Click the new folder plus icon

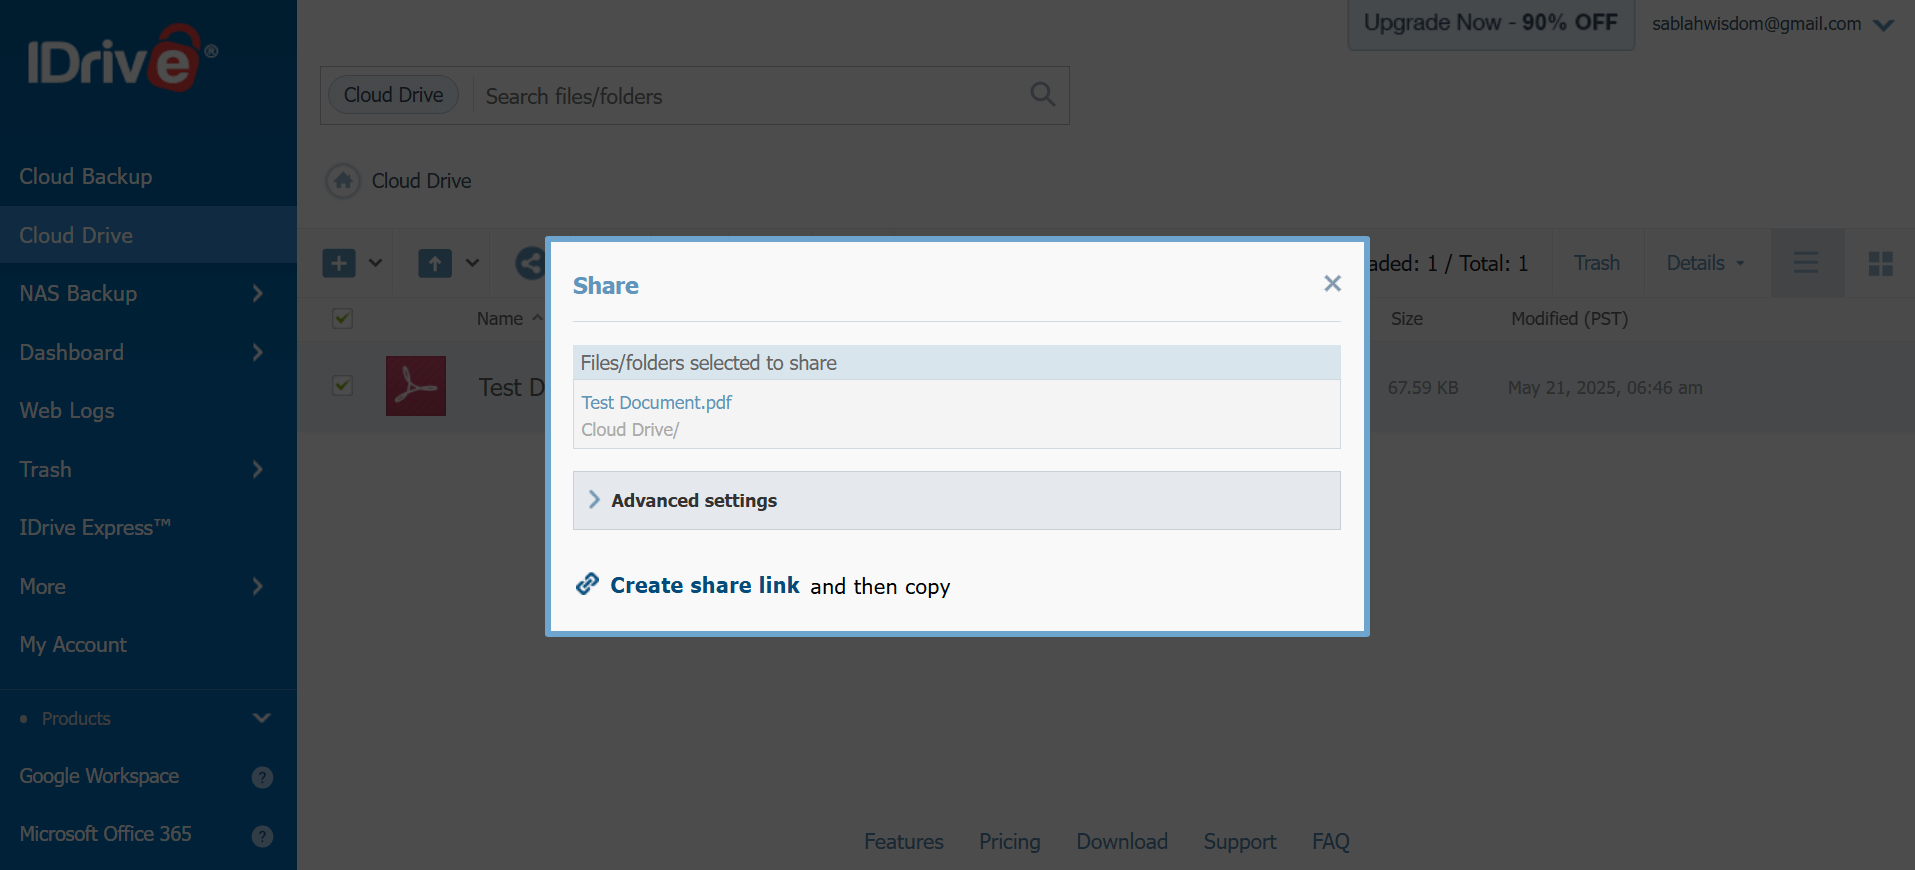(x=339, y=263)
